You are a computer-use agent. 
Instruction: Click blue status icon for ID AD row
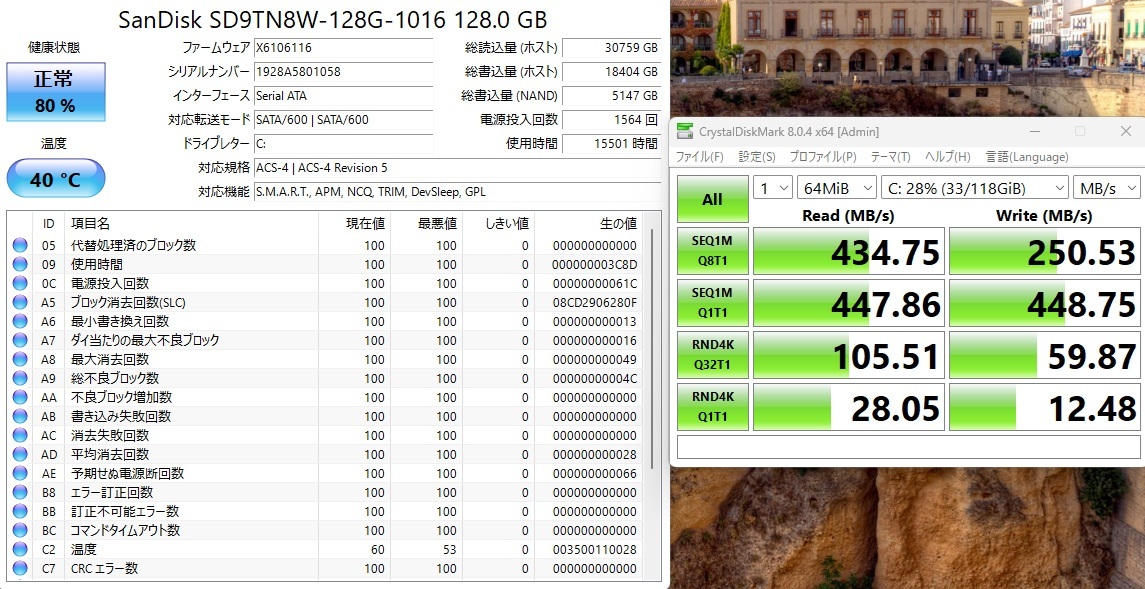(20, 454)
